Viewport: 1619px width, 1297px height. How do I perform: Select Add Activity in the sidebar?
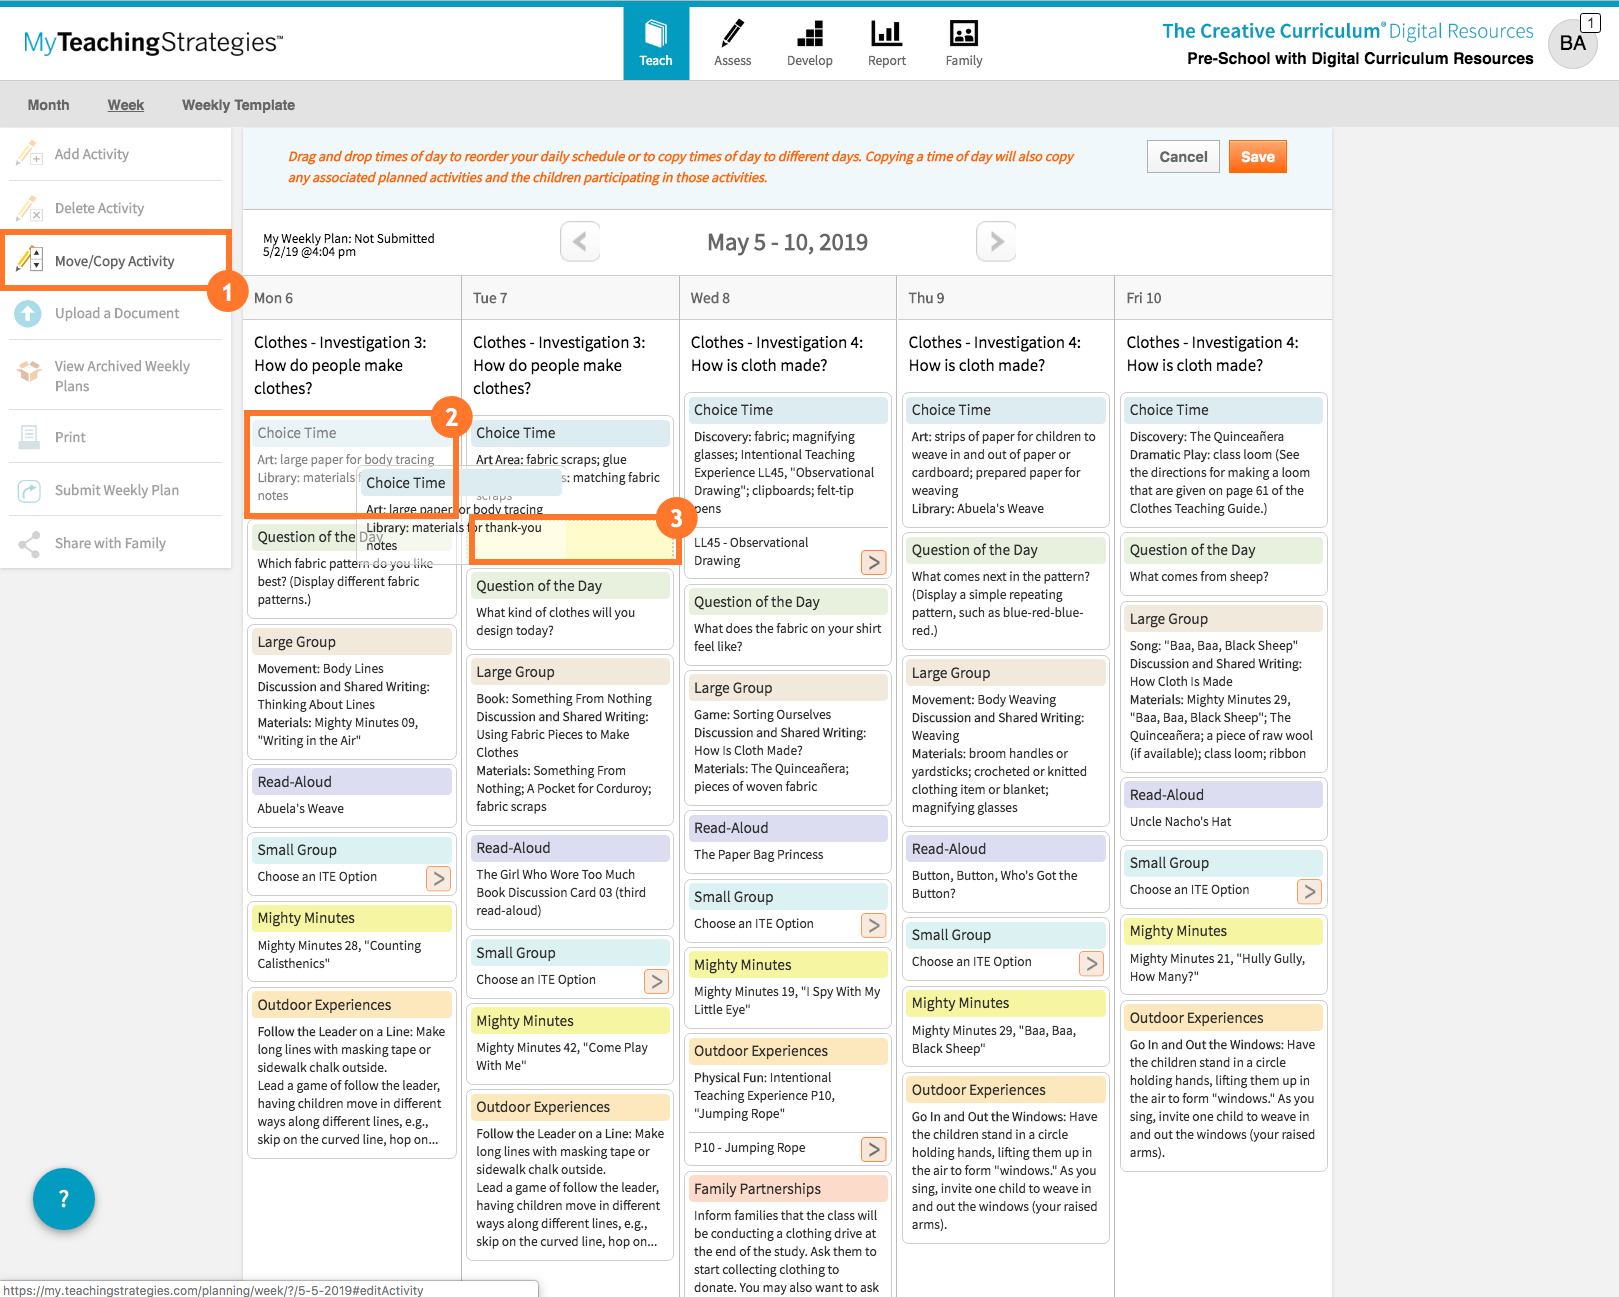point(92,154)
